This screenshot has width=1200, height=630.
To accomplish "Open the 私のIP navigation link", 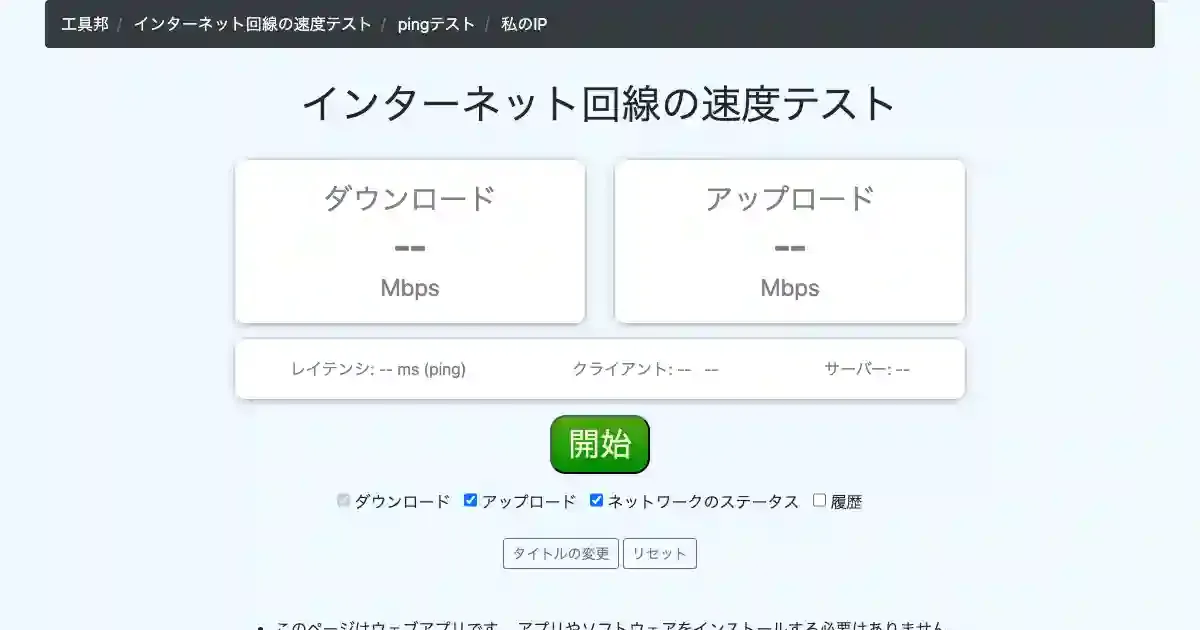I will coord(524,24).
